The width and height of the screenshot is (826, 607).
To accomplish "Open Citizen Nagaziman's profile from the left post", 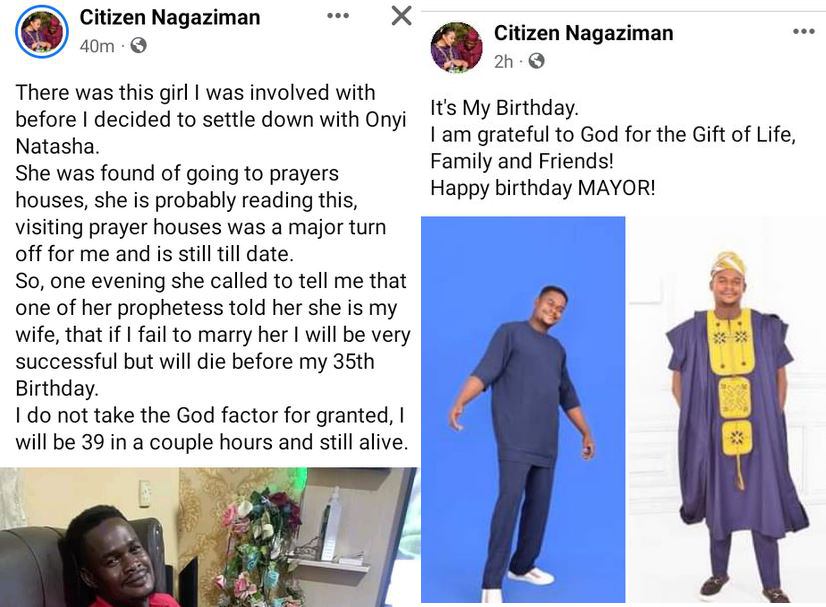I will 169,17.
